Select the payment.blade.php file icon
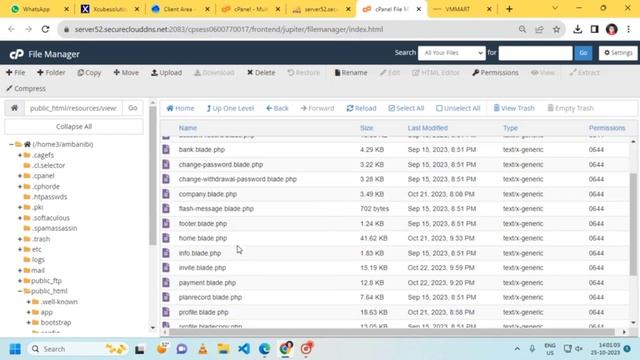The image size is (640, 360). (x=166, y=282)
